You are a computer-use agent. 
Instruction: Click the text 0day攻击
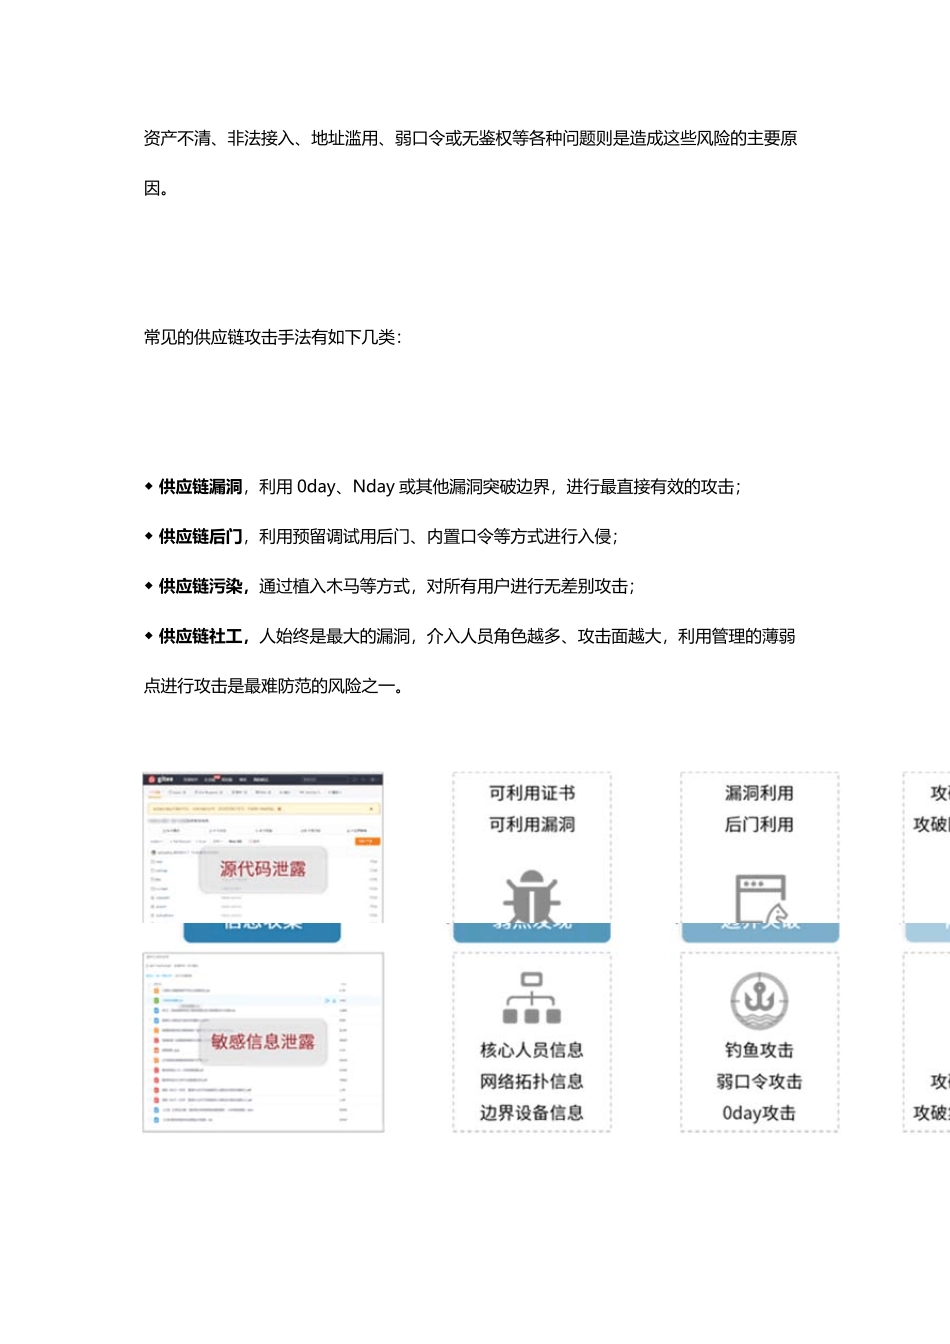759,1113
